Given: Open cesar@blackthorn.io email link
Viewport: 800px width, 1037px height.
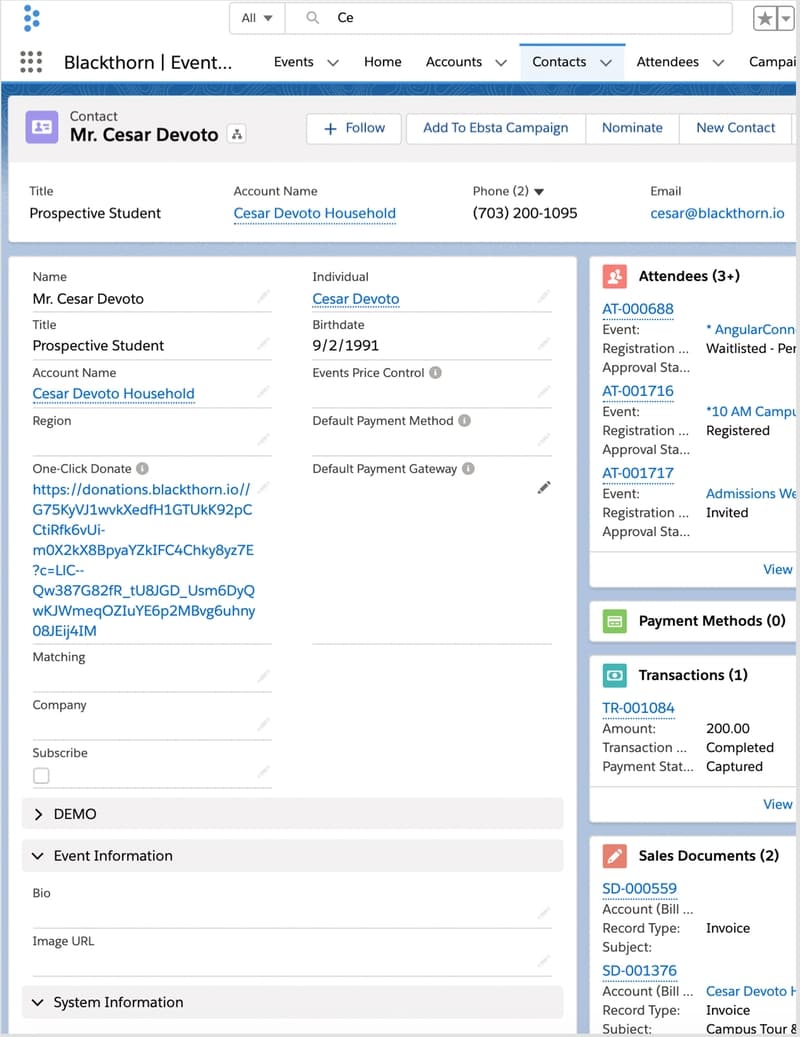Looking at the screenshot, I should (x=717, y=213).
